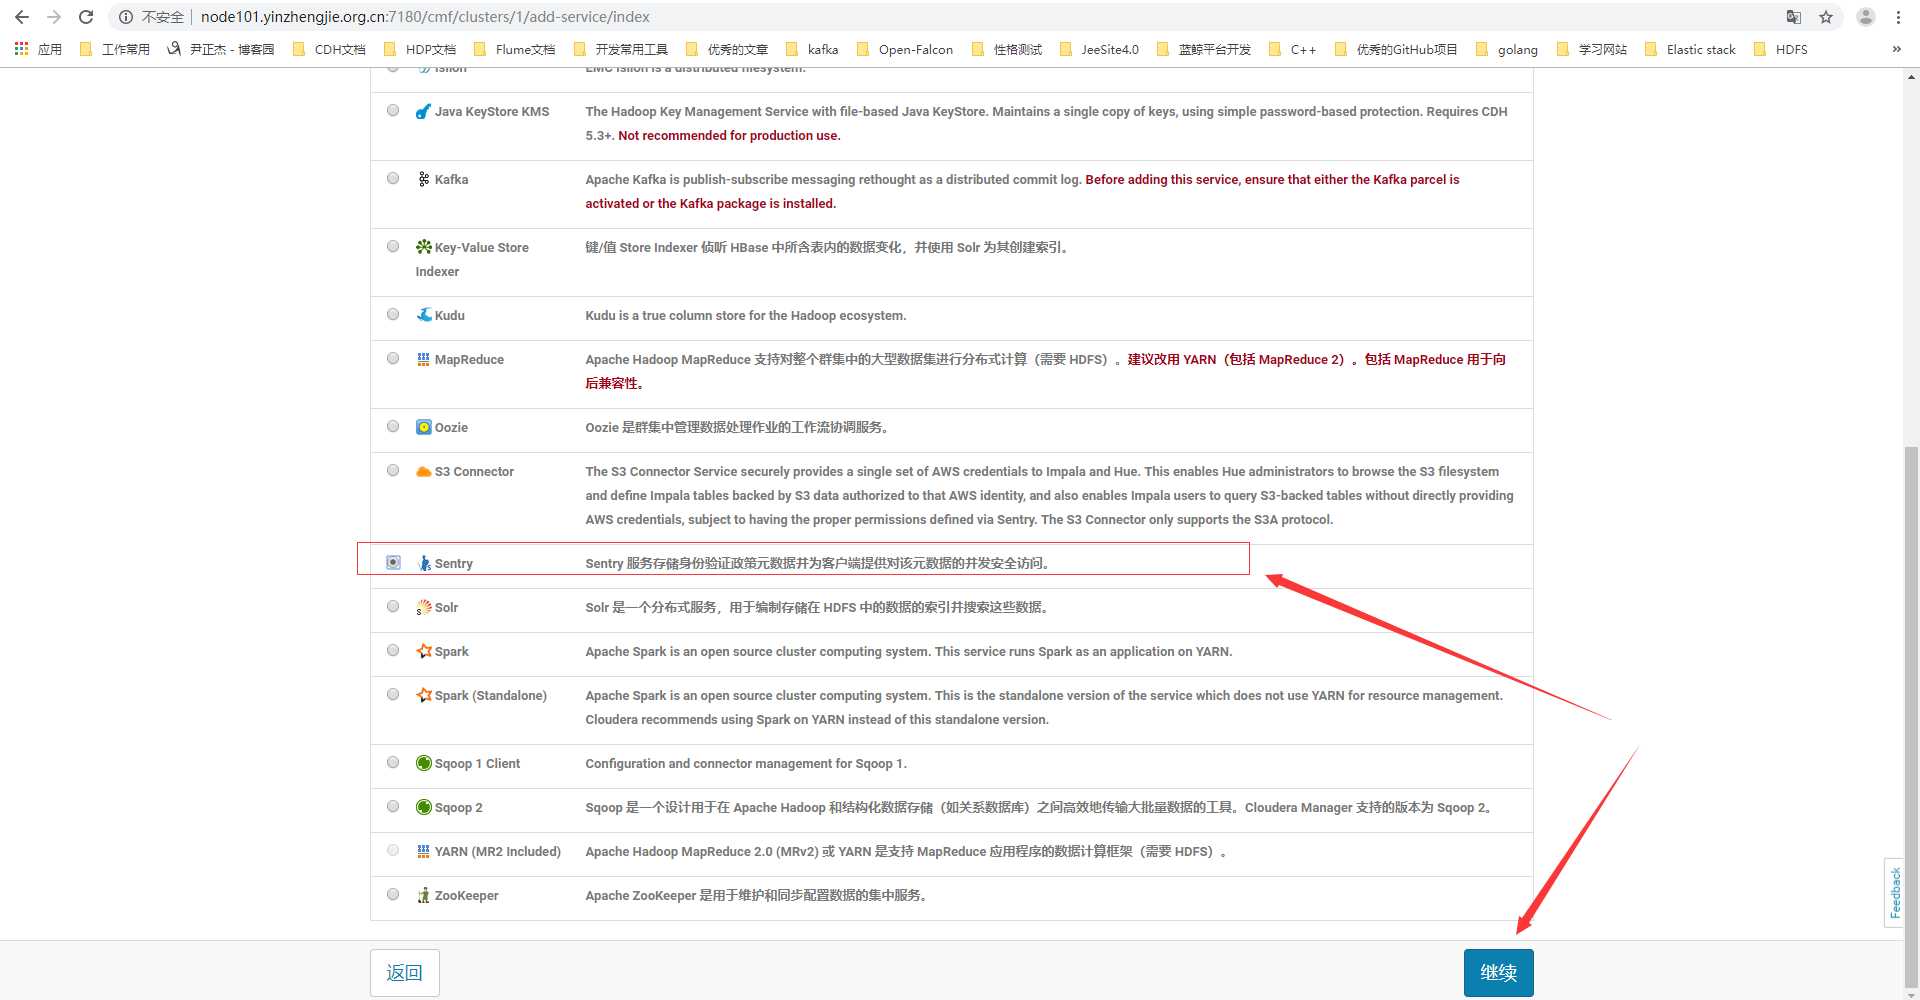1920x1000 pixels.
Task: Click the MapReduce service icon
Action: point(424,359)
